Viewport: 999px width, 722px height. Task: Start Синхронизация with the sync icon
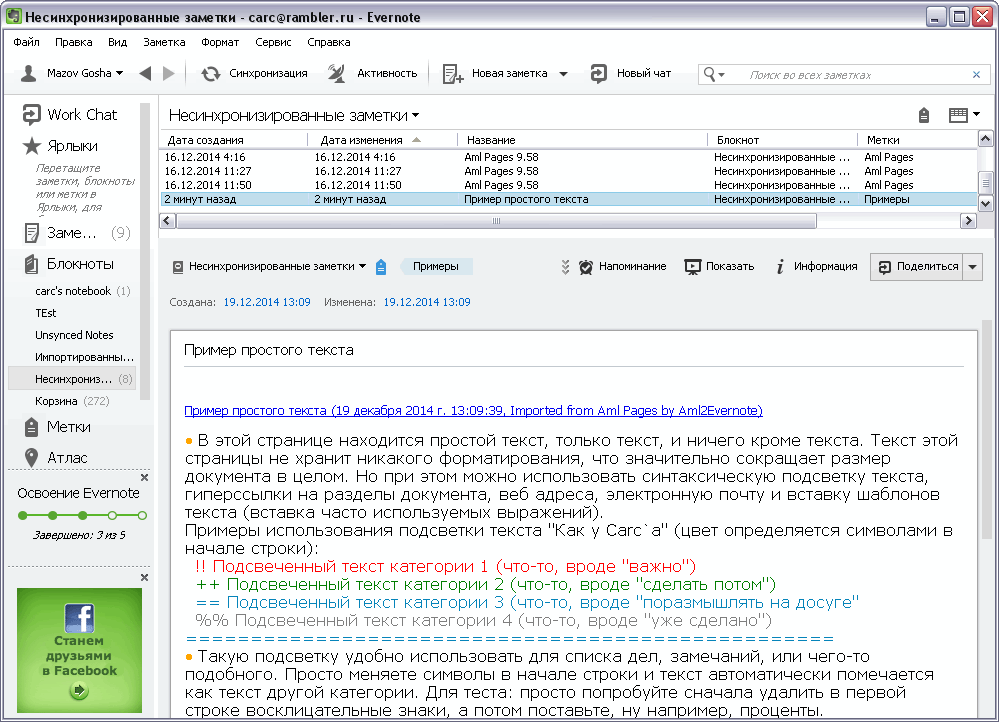coord(210,74)
